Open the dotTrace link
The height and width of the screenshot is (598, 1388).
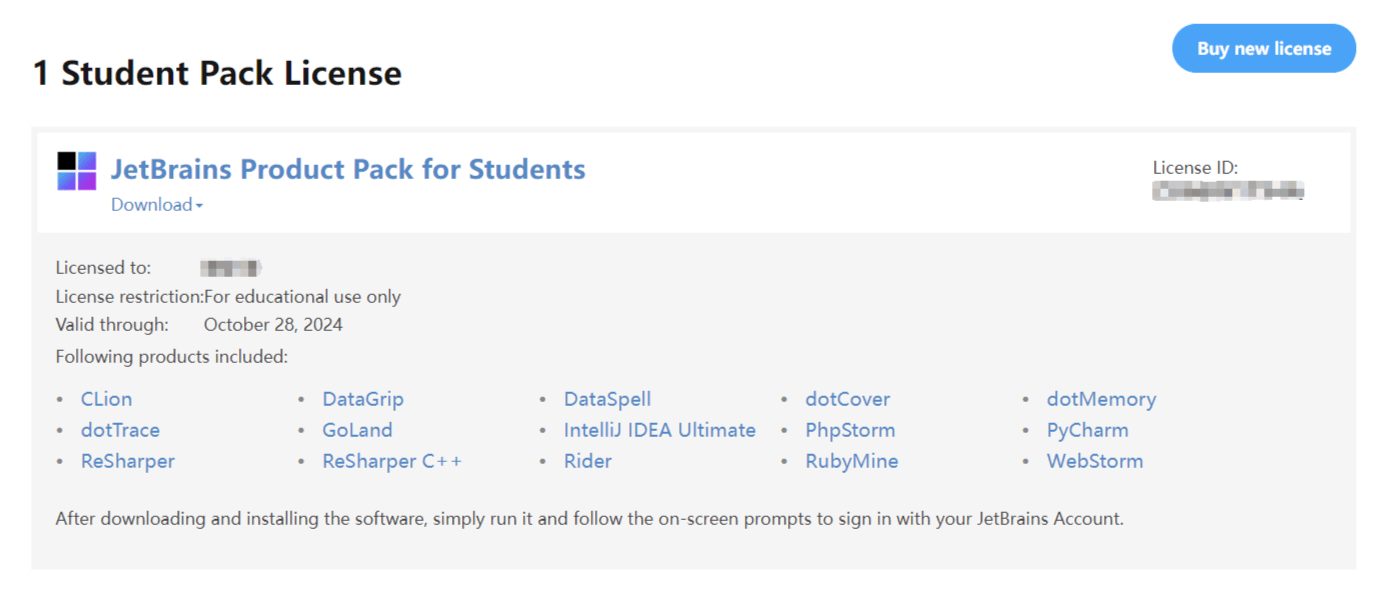pos(120,430)
